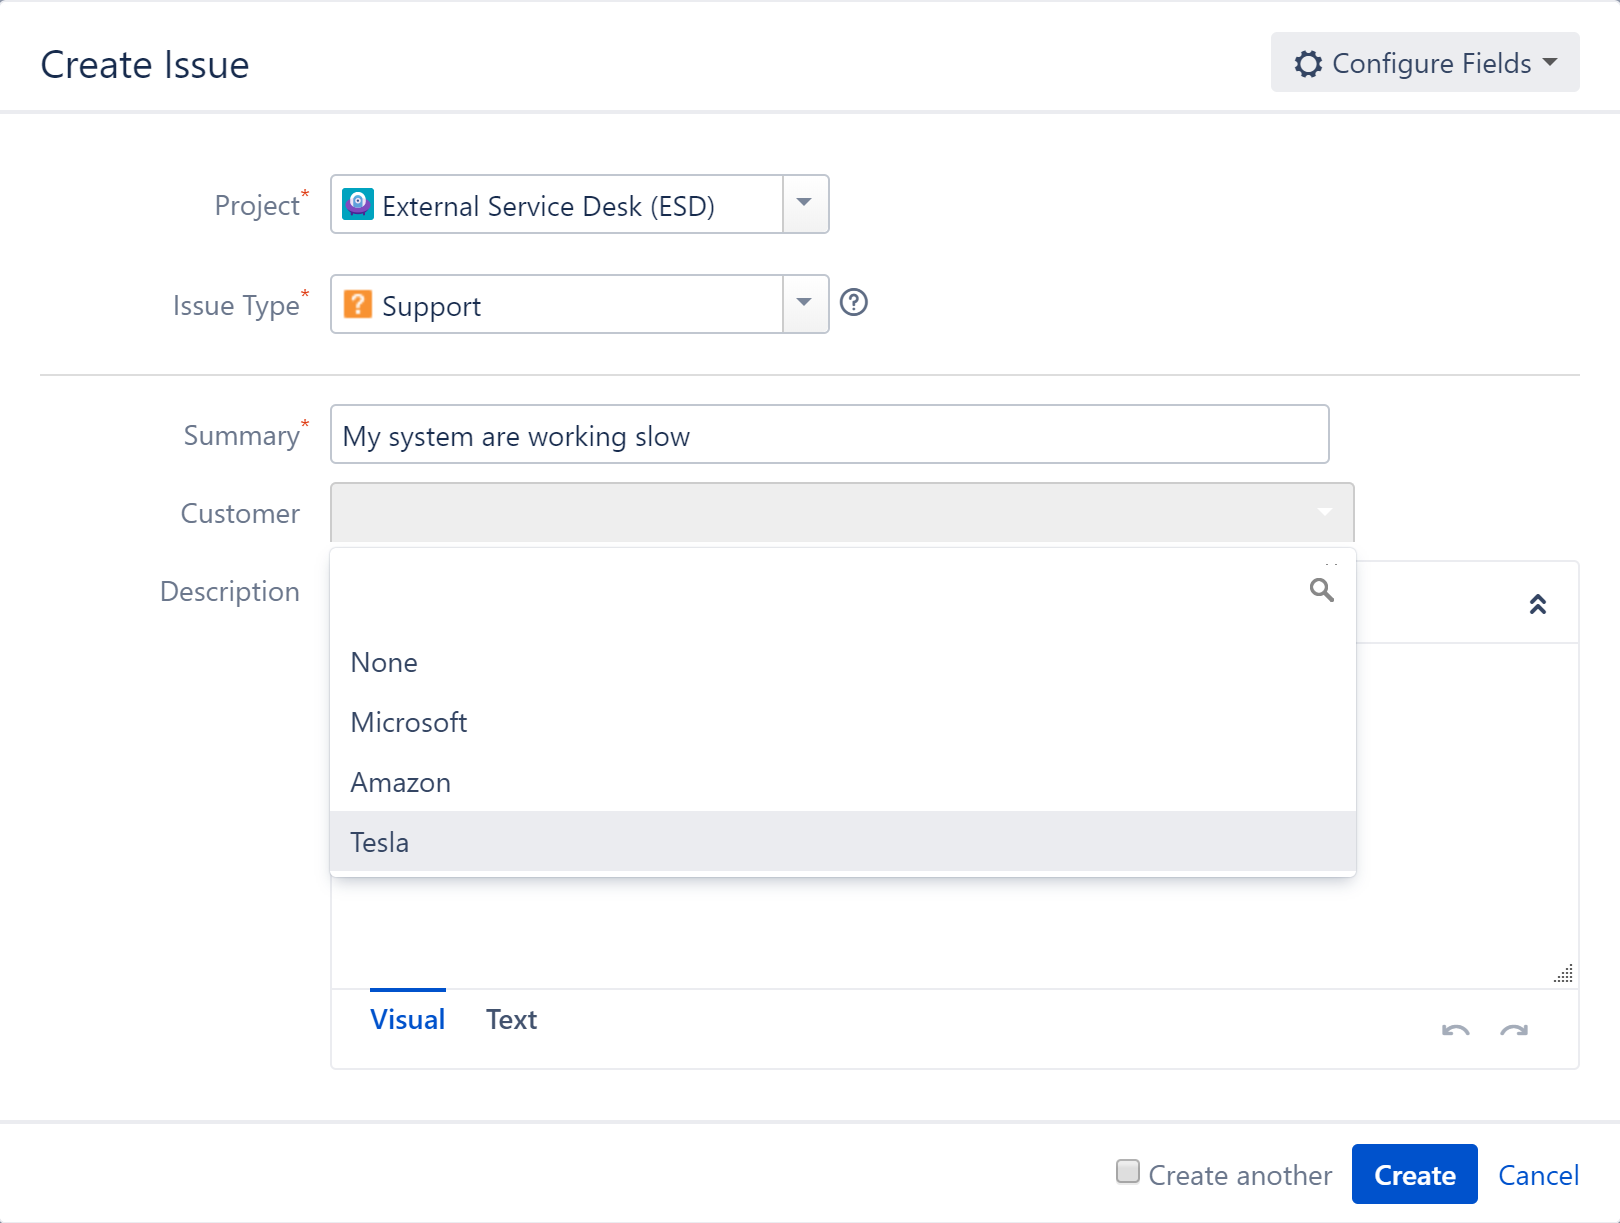The image size is (1620, 1223).
Task: Open the Issue Type dropdown arrow
Action: coord(803,303)
